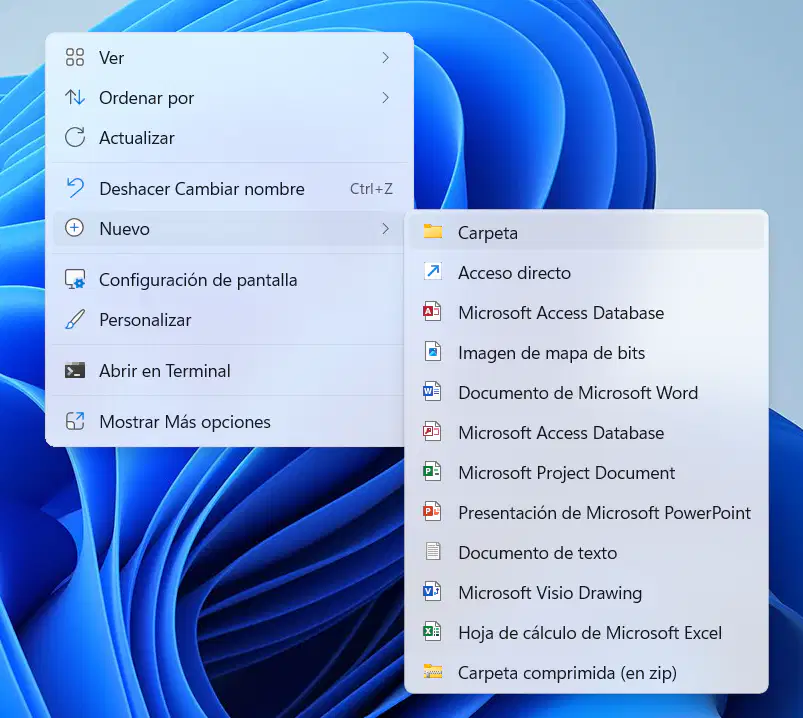The image size is (803, 718).
Task: Click the Excel spreadsheet icon
Action: pos(432,631)
